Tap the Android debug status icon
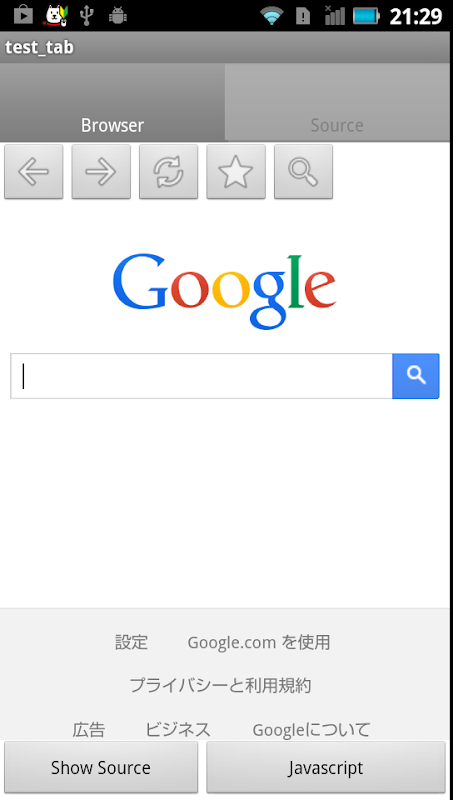The height and width of the screenshot is (800, 453). click(118, 15)
